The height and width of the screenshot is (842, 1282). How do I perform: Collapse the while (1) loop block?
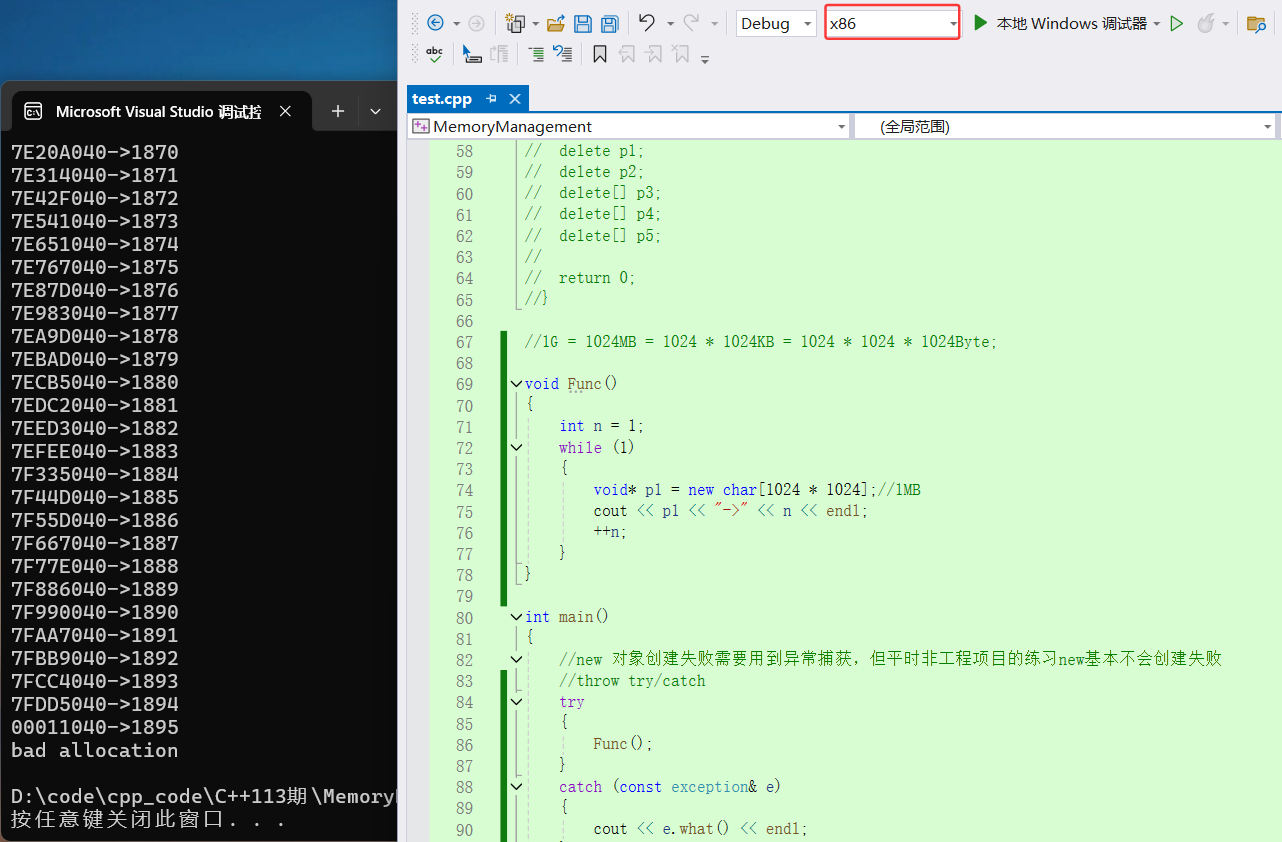[516, 448]
